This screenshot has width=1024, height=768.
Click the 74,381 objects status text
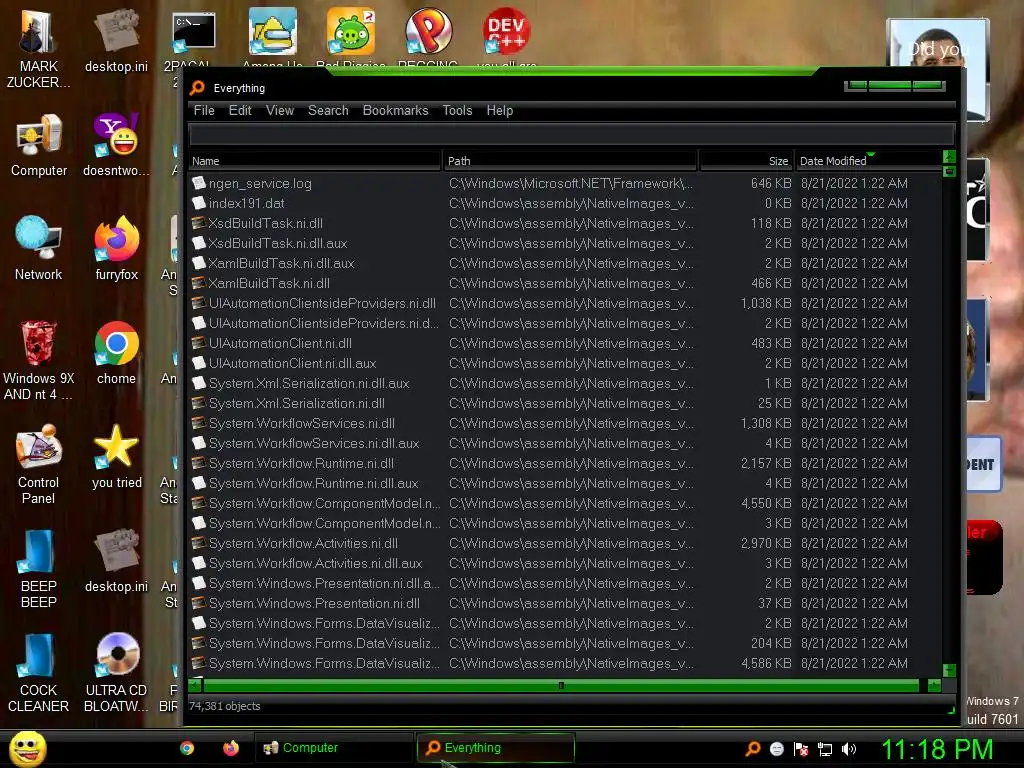click(x=225, y=706)
